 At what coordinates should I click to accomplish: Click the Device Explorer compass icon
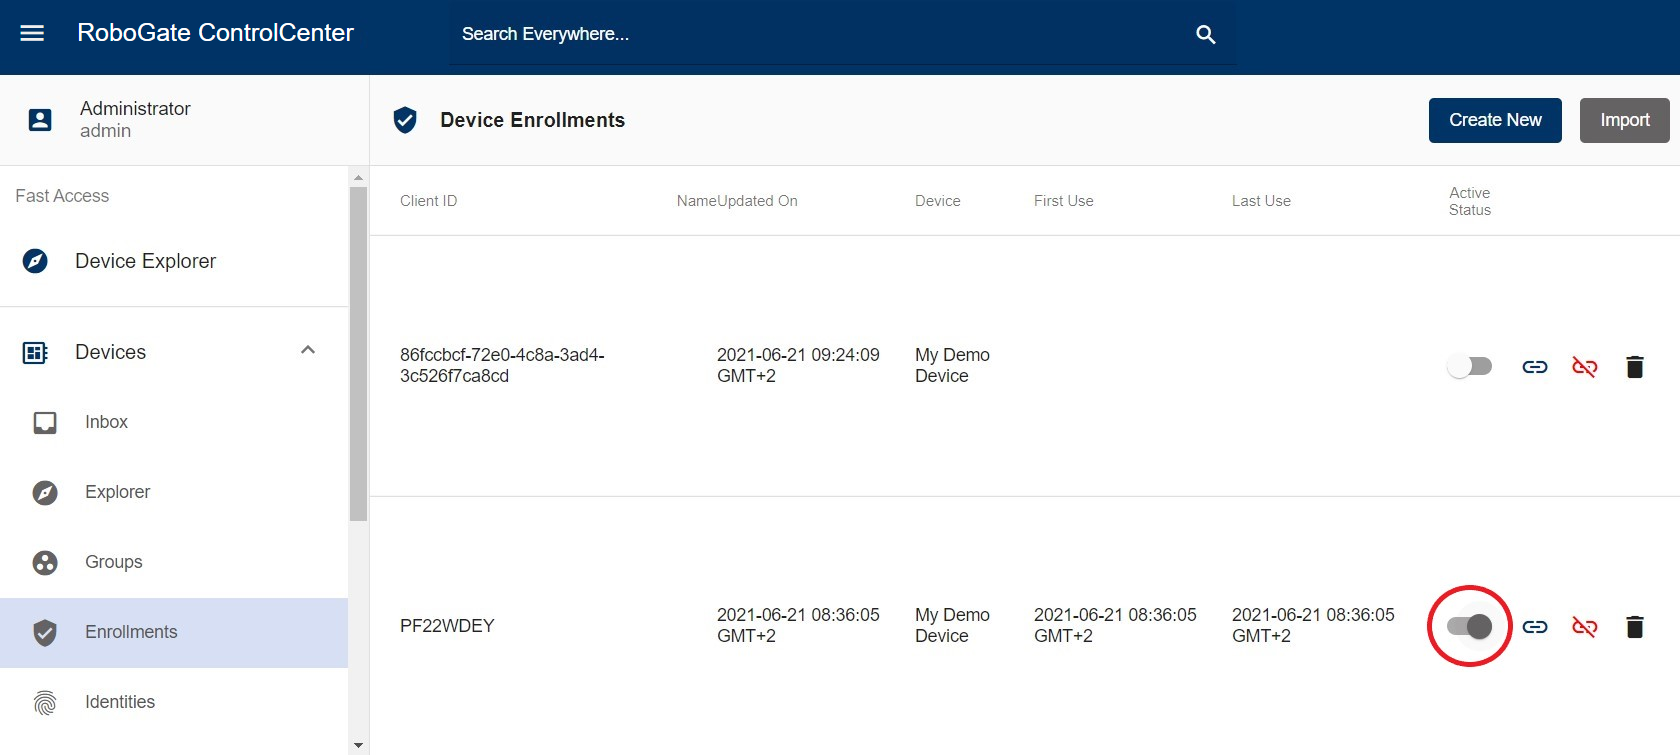click(x=35, y=261)
